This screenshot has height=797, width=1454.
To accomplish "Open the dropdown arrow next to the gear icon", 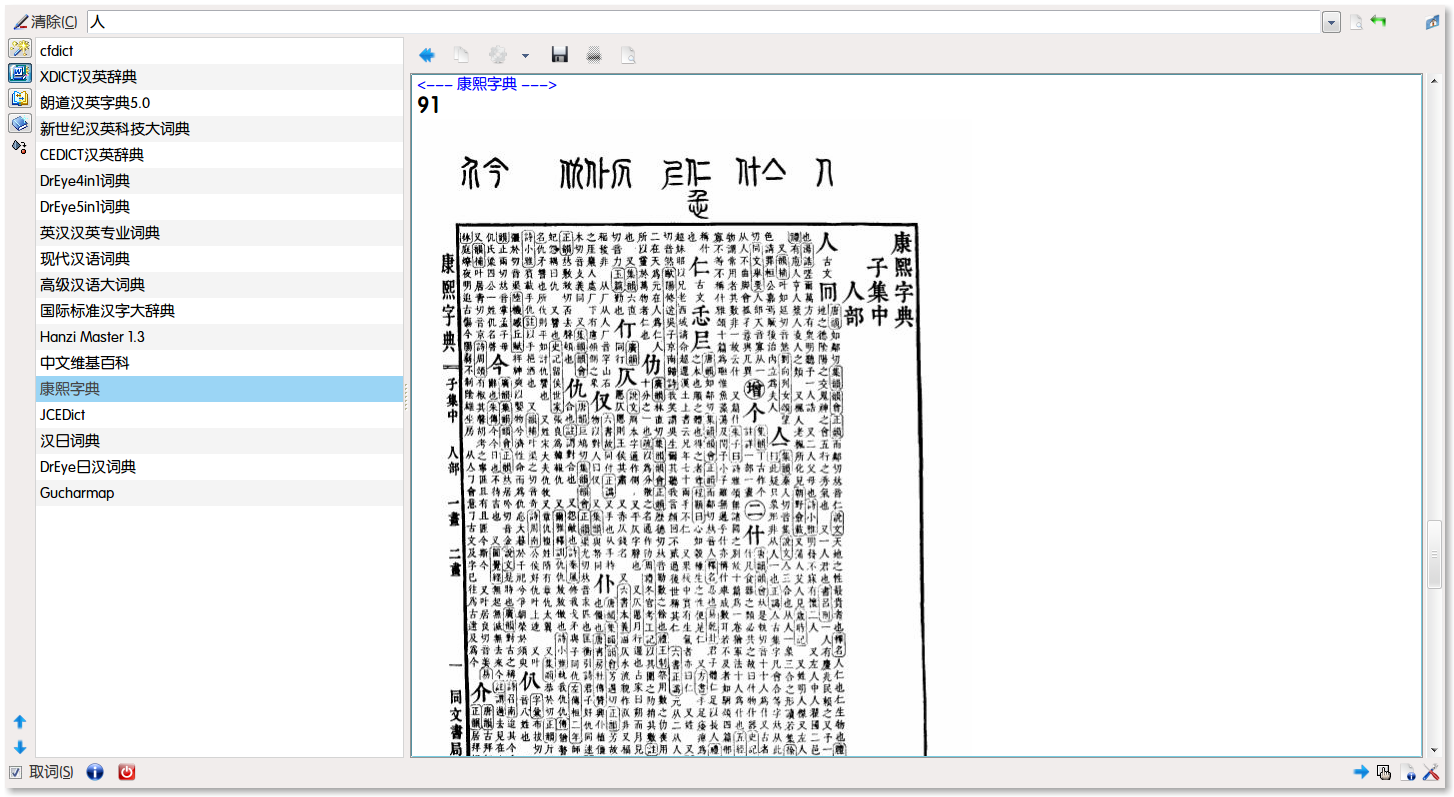I will pos(525,56).
